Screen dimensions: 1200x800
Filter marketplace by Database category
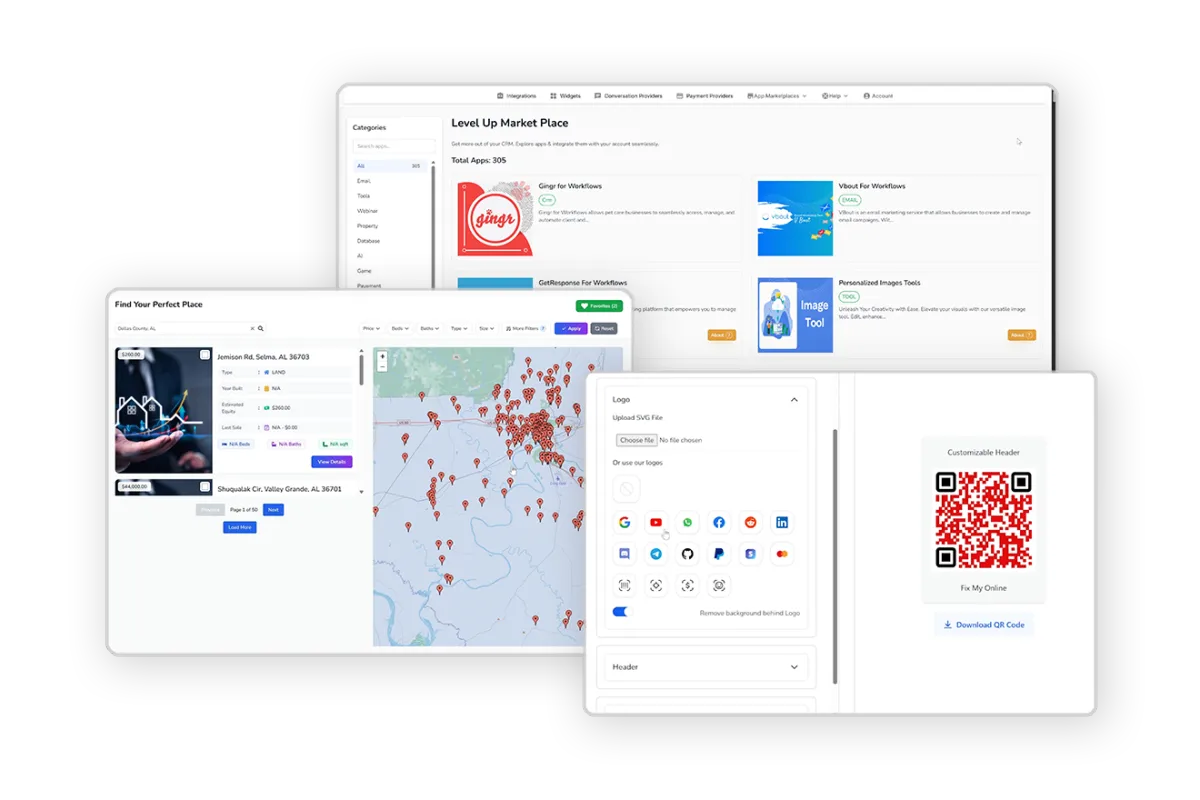click(368, 241)
